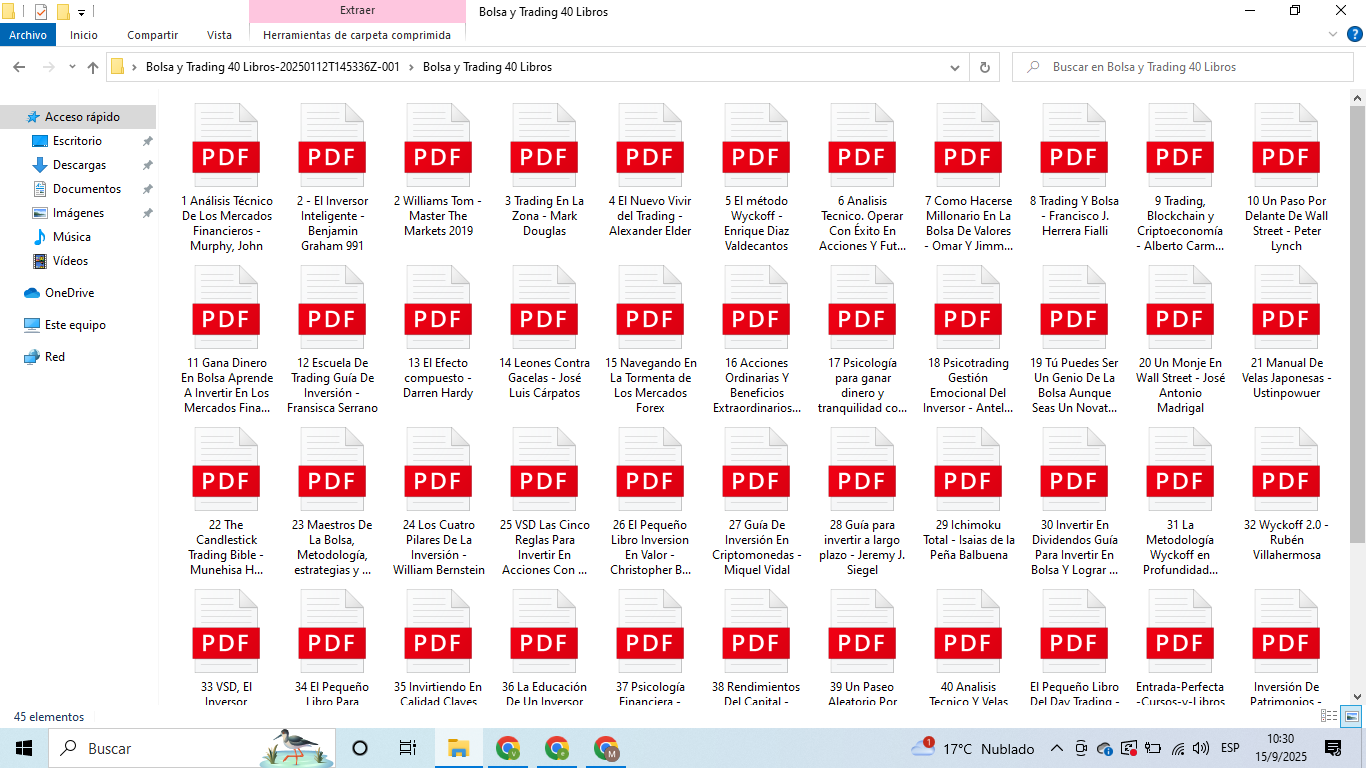
Task: Unpin Descargas using its pin icon
Action: tap(147, 165)
